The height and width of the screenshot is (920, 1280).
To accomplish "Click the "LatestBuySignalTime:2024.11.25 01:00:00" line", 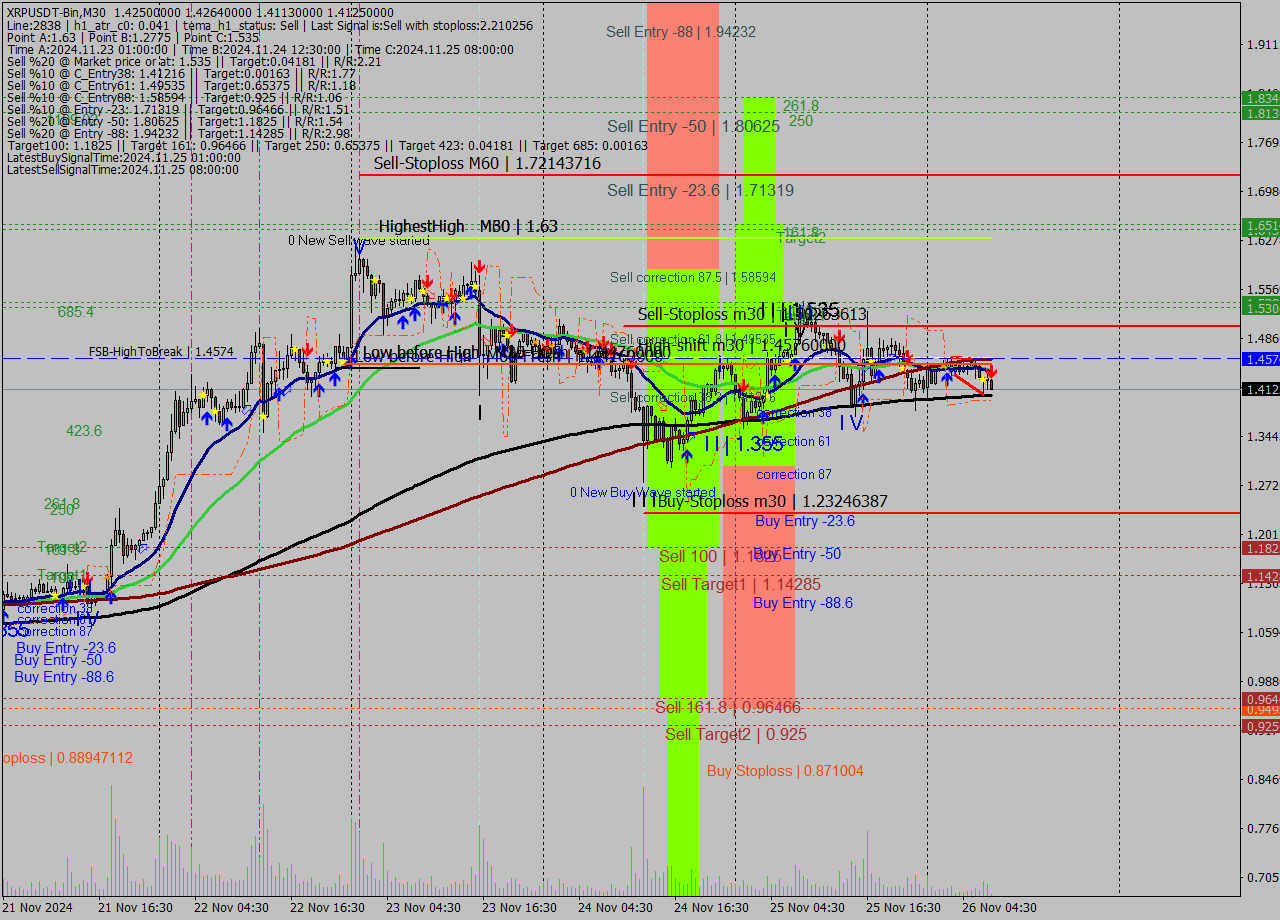I will tap(124, 157).
